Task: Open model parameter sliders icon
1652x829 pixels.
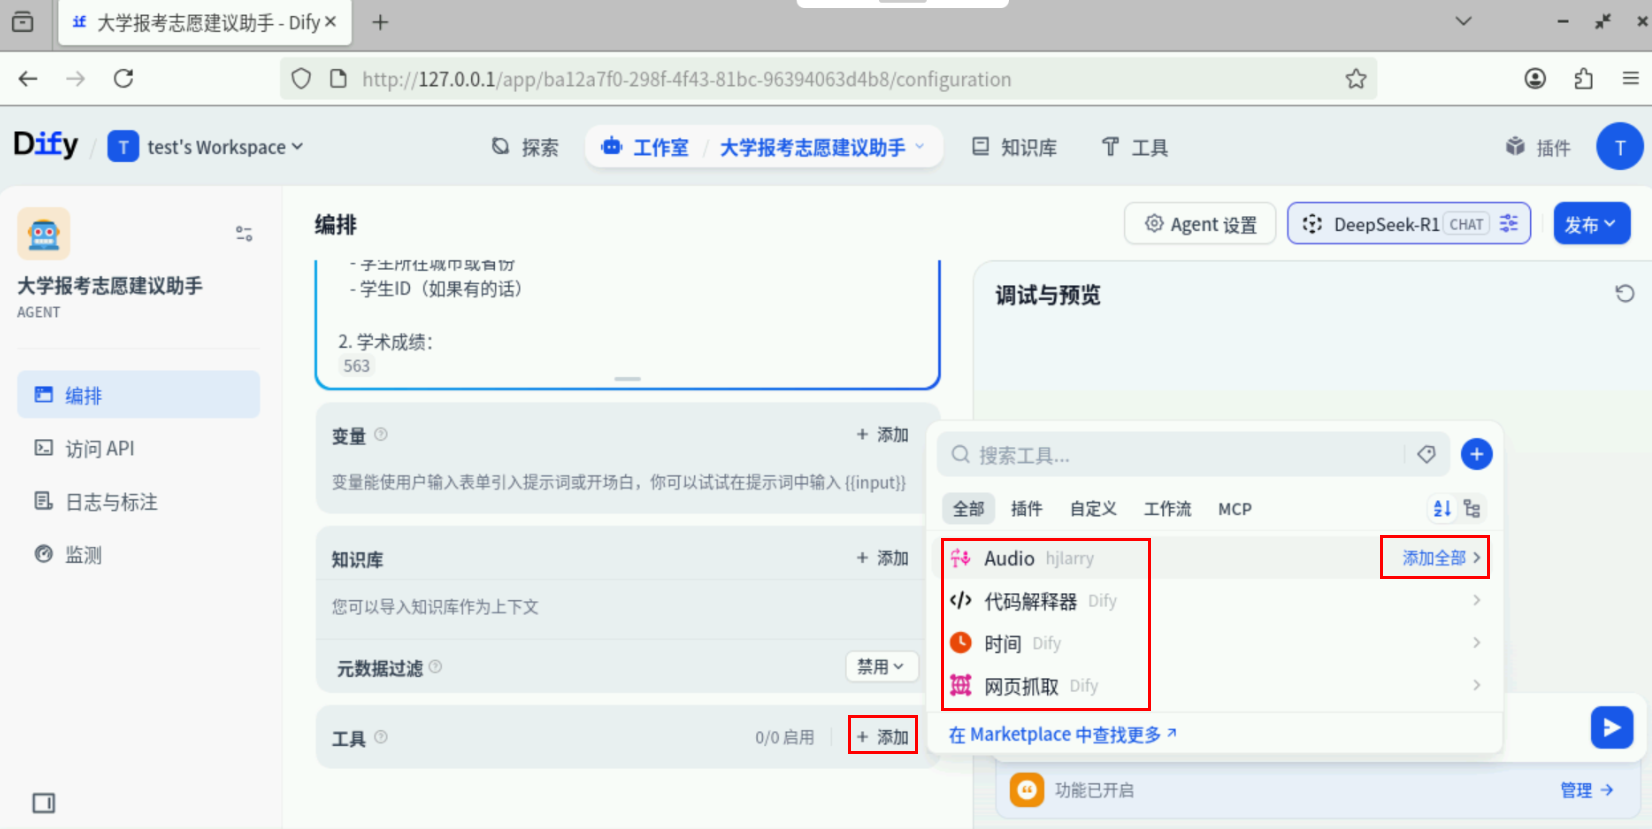Action: 1509,223
